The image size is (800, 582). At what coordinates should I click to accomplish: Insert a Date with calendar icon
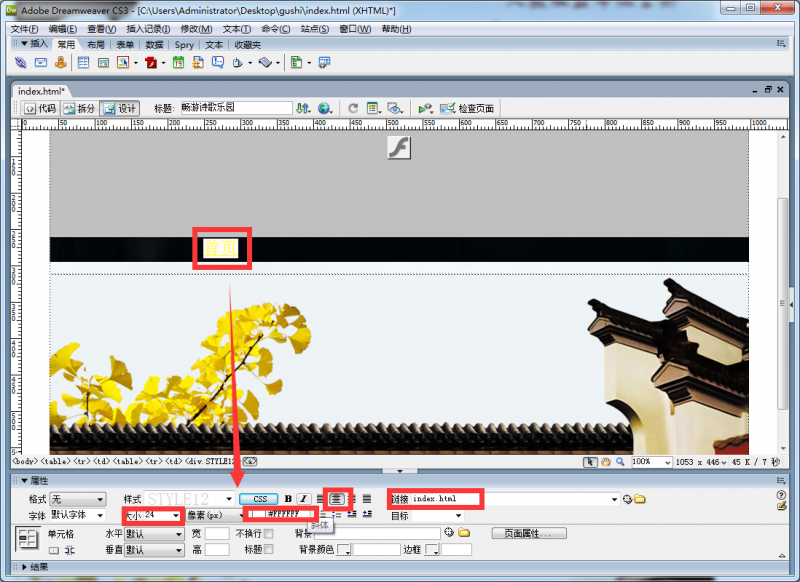point(178,63)
